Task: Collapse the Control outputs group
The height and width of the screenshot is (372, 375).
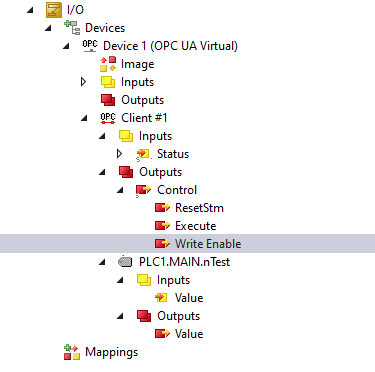Action: [x=120, y=190]
